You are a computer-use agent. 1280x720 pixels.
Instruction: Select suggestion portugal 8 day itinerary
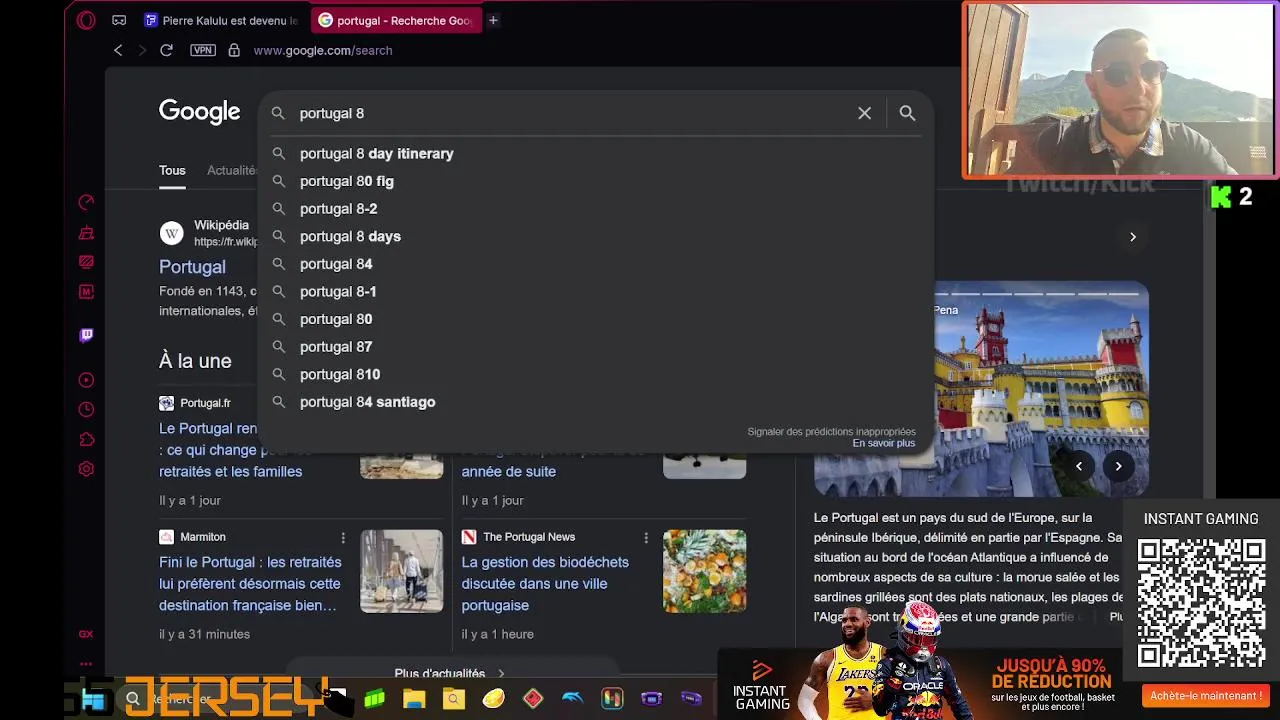tap(595, 154)
